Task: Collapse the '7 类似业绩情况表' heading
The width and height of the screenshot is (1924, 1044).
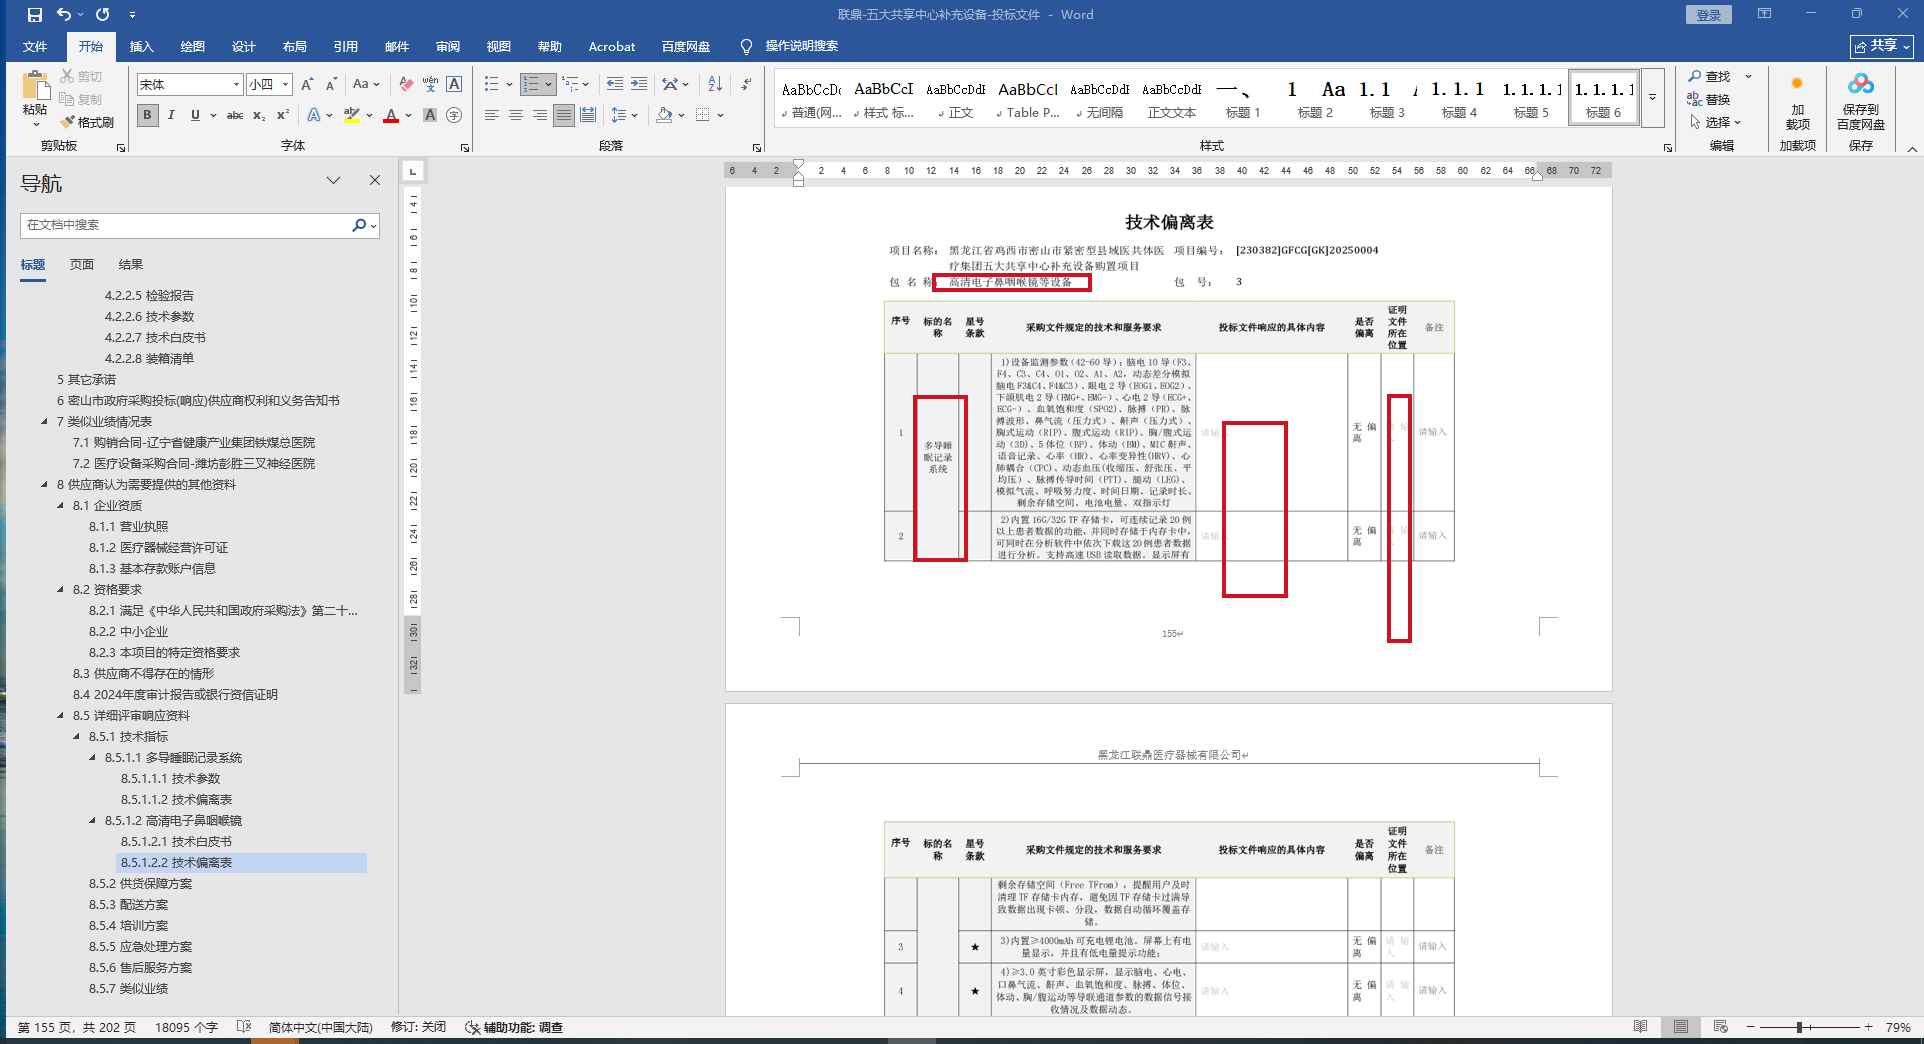Action: tap(45, 422)
